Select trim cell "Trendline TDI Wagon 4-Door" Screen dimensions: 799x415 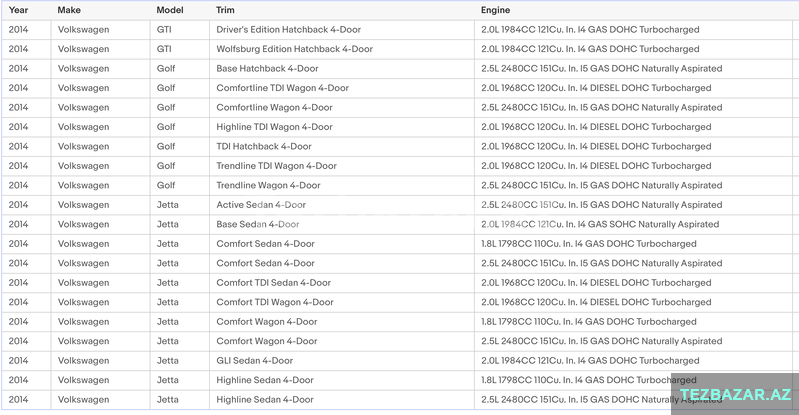(276, 166)
